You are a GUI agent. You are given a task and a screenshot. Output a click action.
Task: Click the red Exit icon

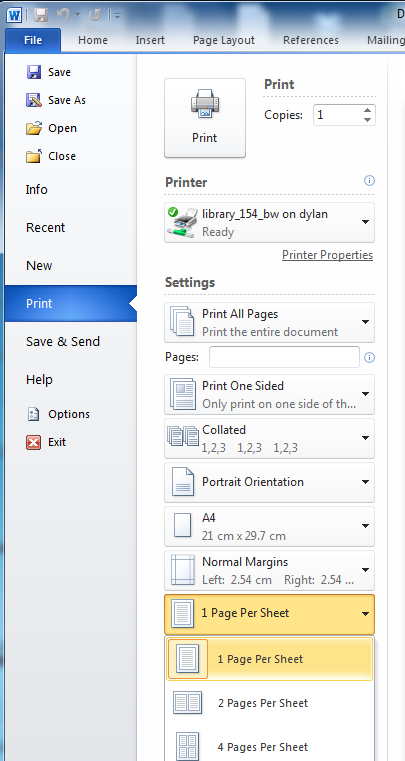tap(34, 442)
